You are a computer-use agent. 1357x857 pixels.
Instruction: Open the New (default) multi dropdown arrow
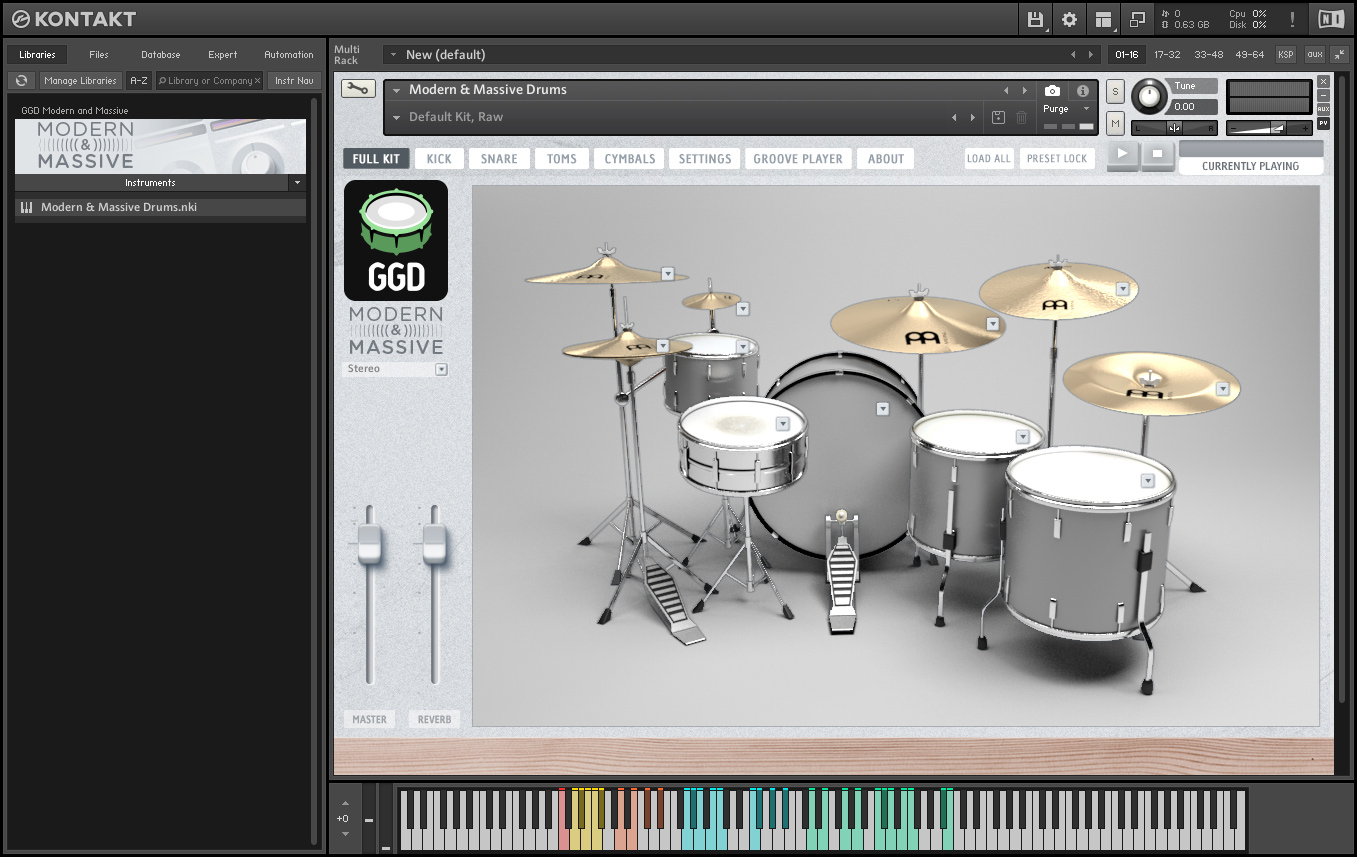pos(393,55)
